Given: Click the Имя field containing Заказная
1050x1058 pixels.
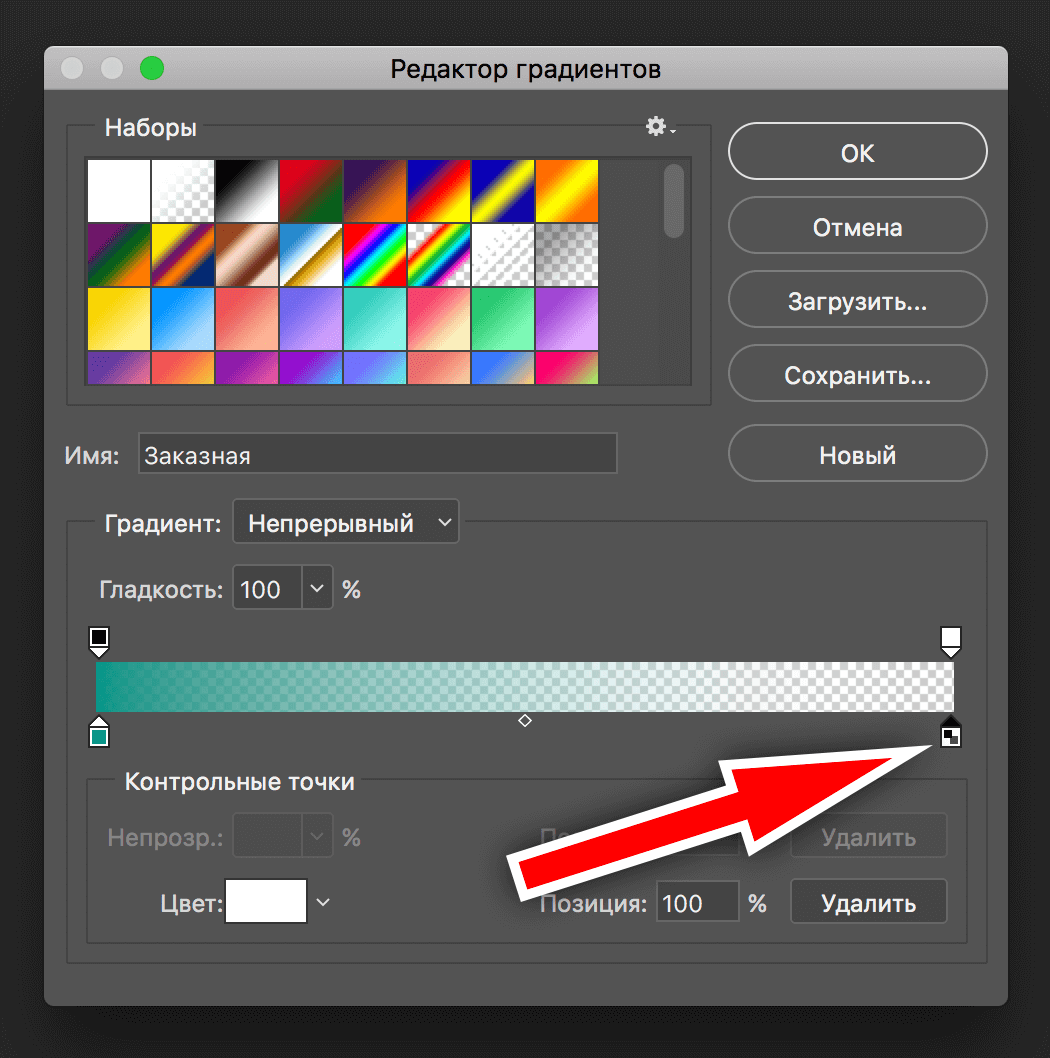Looking at the screenshot, I should pos(377,455).
